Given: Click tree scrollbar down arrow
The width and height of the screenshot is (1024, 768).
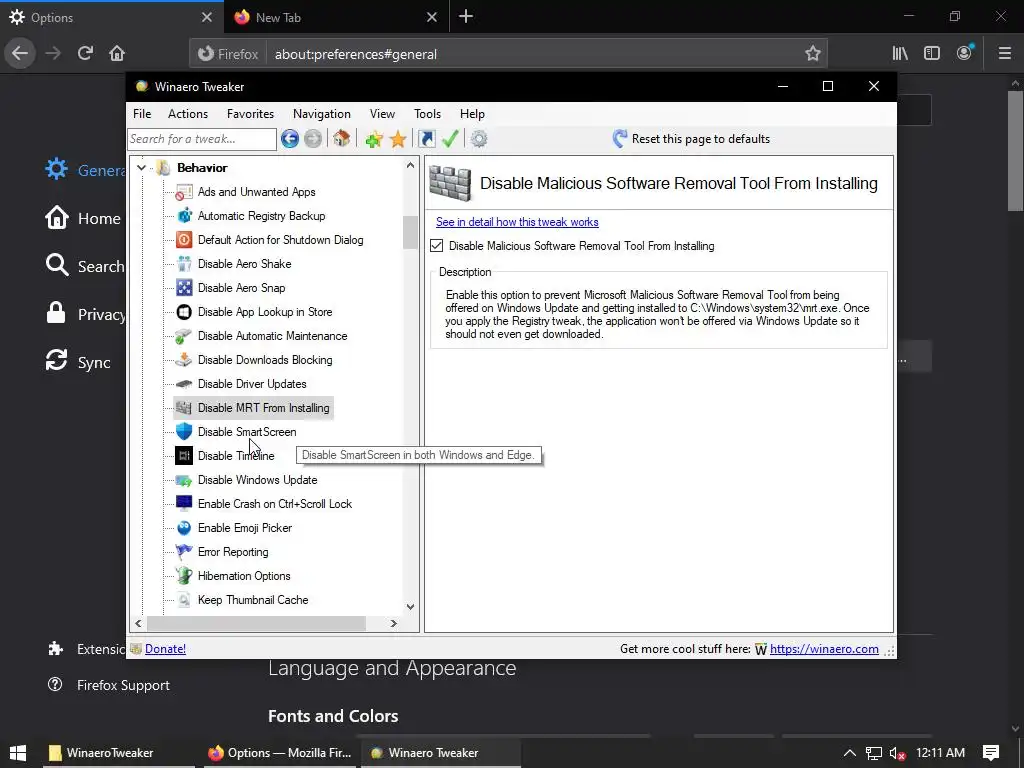Looking at the screenshot, I should click(x=410, y=607).
